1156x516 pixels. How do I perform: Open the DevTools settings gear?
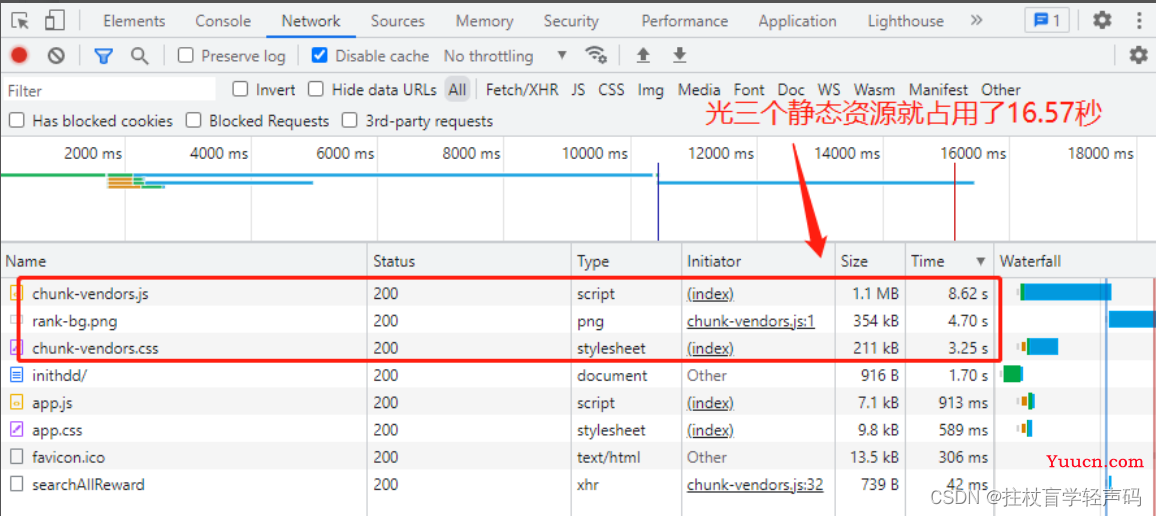[x=1102, y=20]
